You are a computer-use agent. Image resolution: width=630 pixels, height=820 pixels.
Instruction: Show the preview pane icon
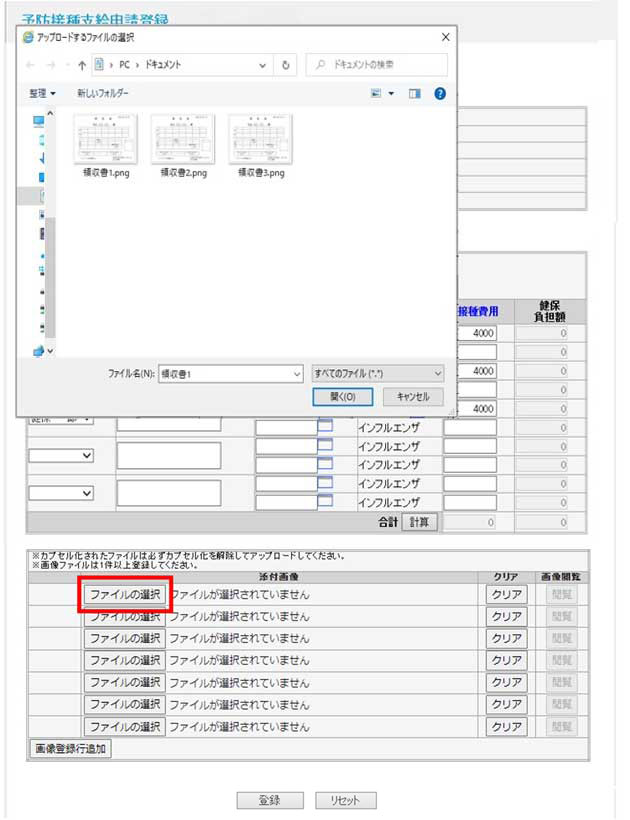415,93
